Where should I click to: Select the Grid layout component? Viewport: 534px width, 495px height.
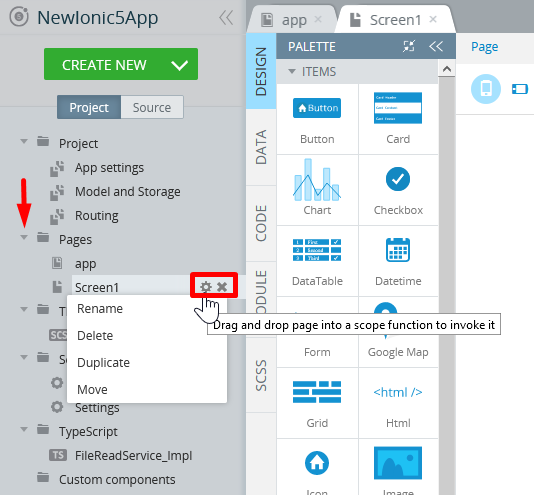[317, 403]
